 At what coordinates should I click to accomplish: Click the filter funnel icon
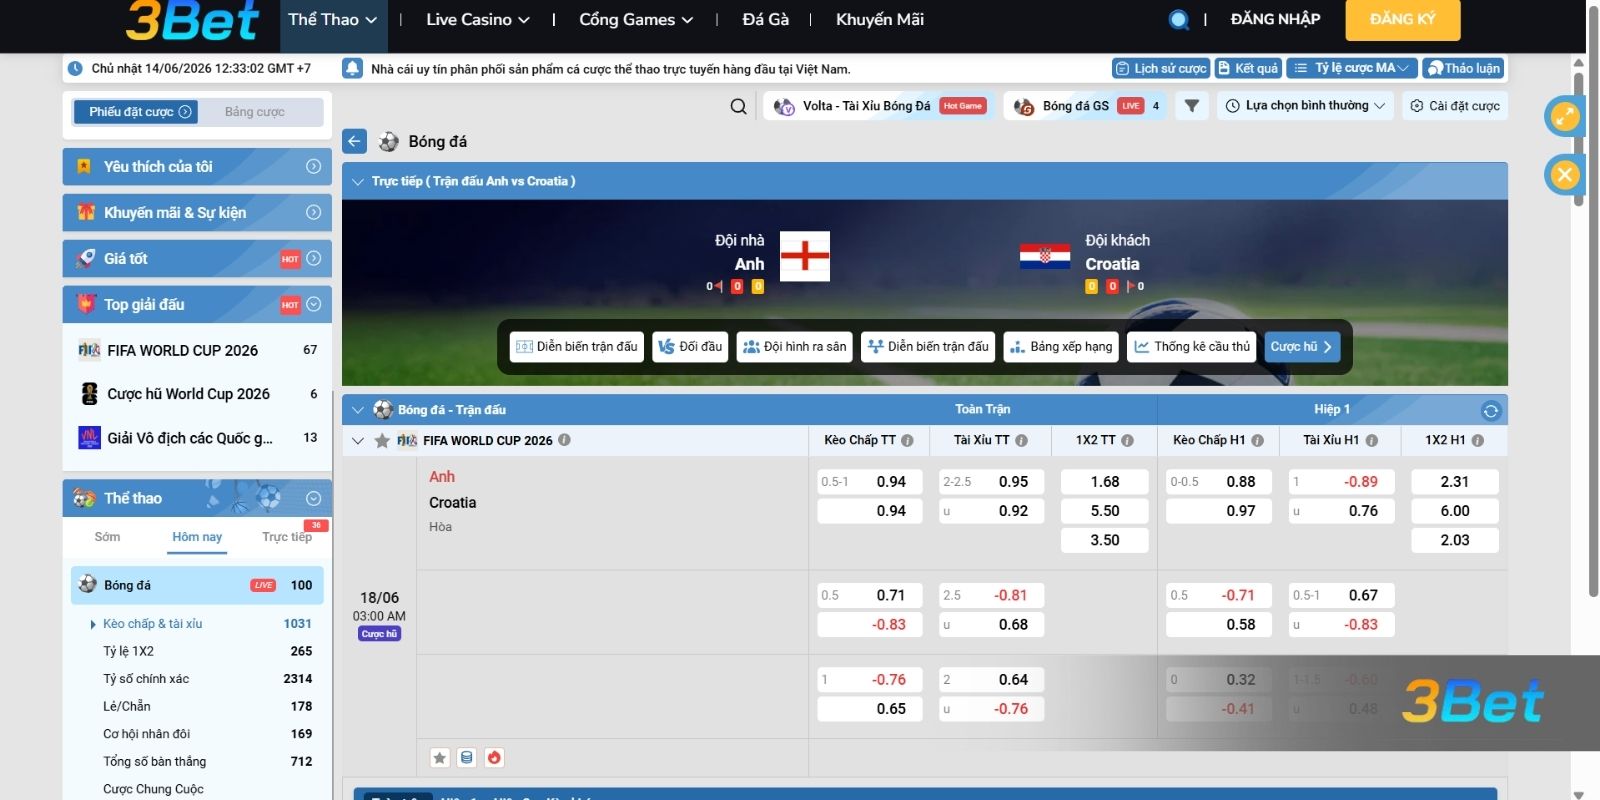coord(1191,106)
